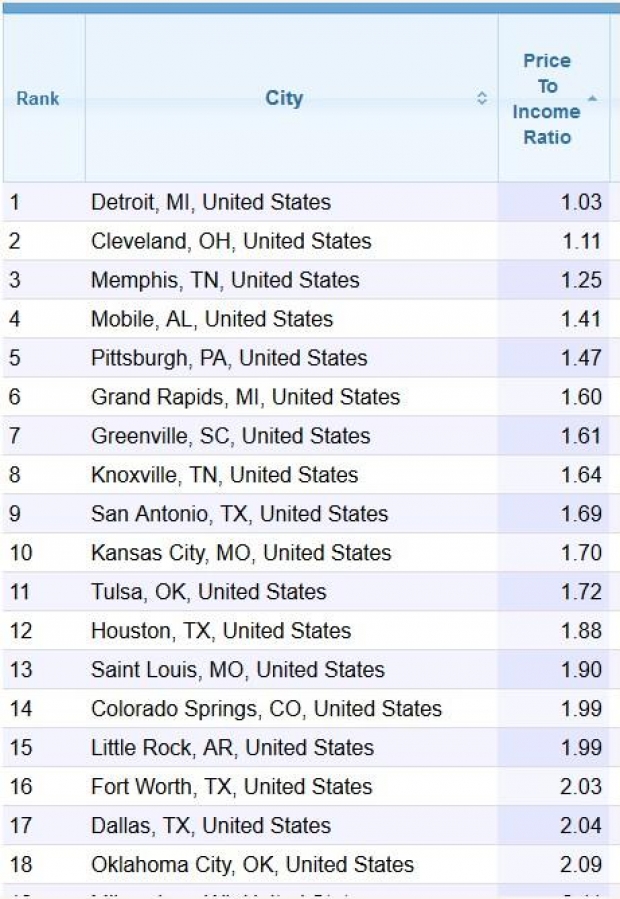Sort table by City column arrows
Image resolution: width=620 pixels, height=899 pixels.
(x=482, y=98)
